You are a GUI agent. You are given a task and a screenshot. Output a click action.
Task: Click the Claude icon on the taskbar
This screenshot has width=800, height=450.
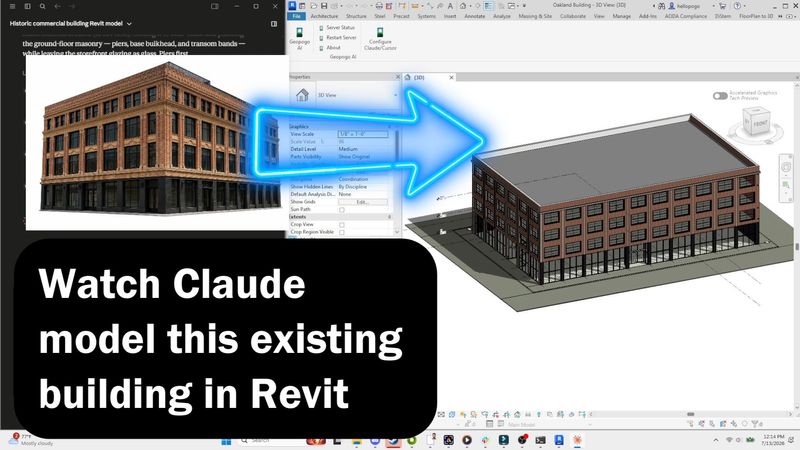577,440
